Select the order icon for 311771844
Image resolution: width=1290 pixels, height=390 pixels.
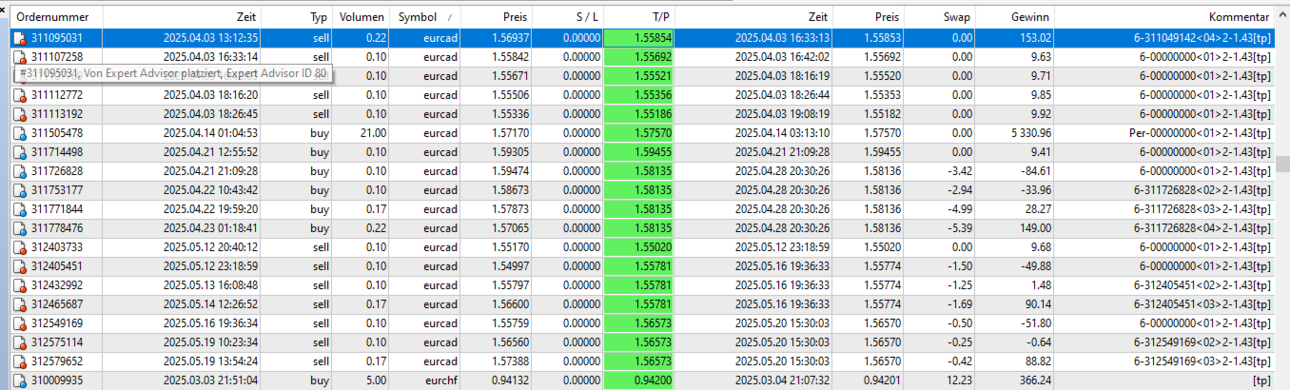point(19,209)
